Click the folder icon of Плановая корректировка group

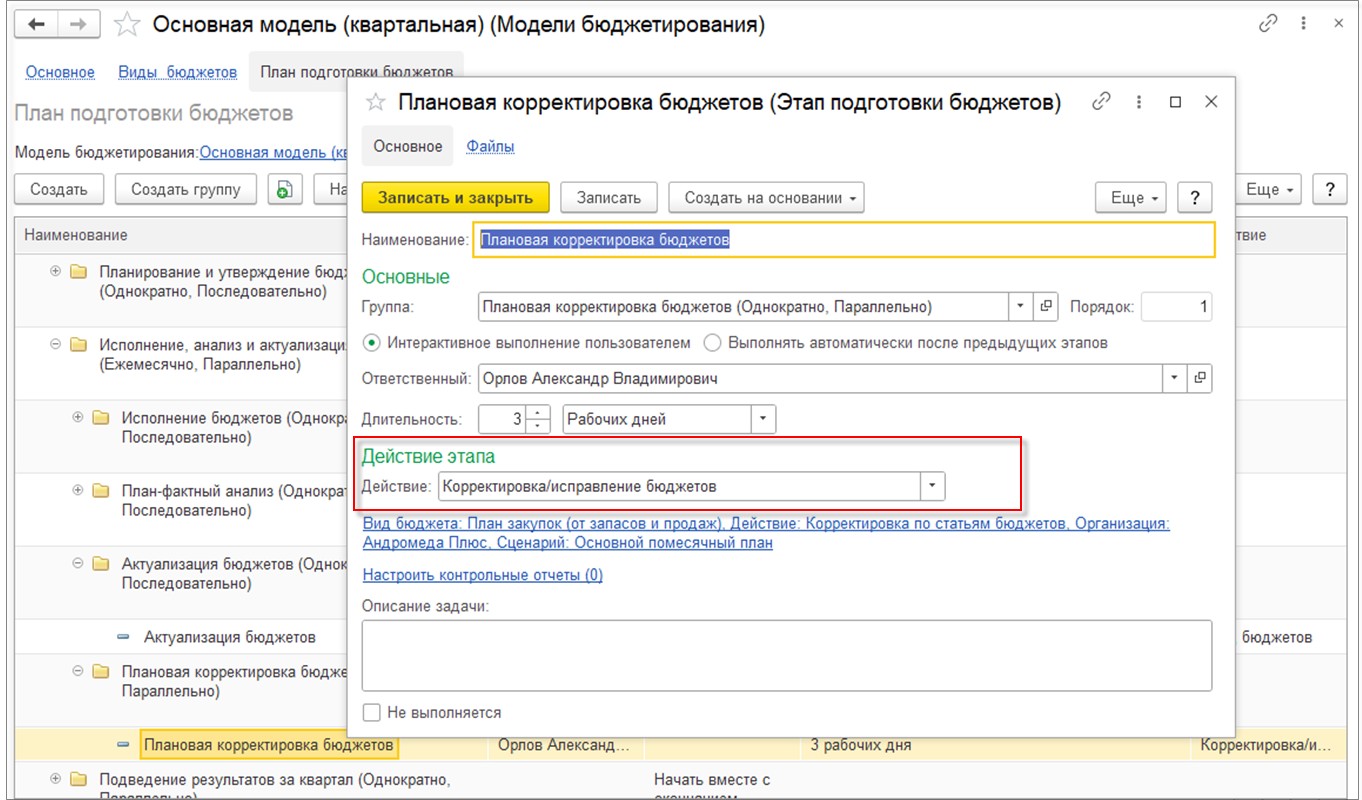point(101,672)
